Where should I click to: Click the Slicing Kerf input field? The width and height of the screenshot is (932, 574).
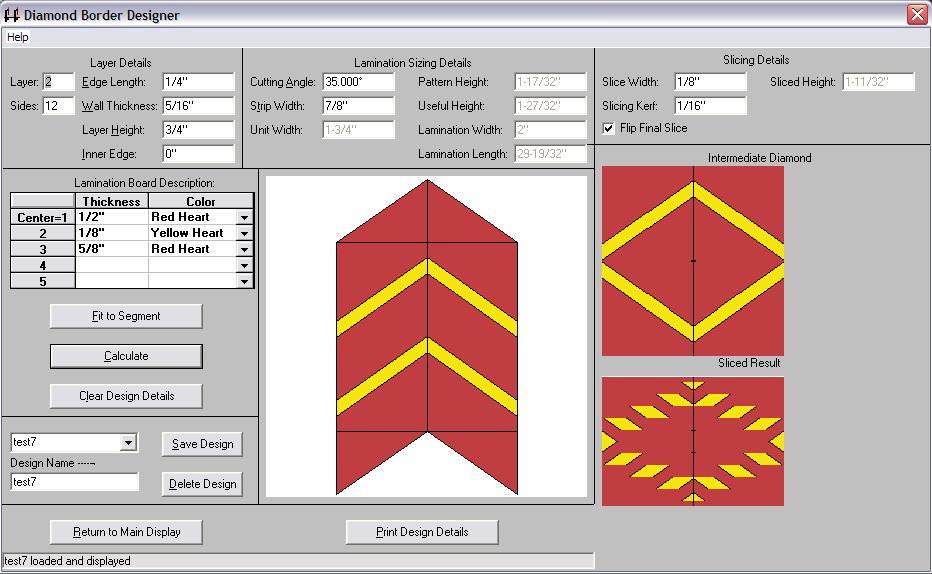(x=710, y=106)
